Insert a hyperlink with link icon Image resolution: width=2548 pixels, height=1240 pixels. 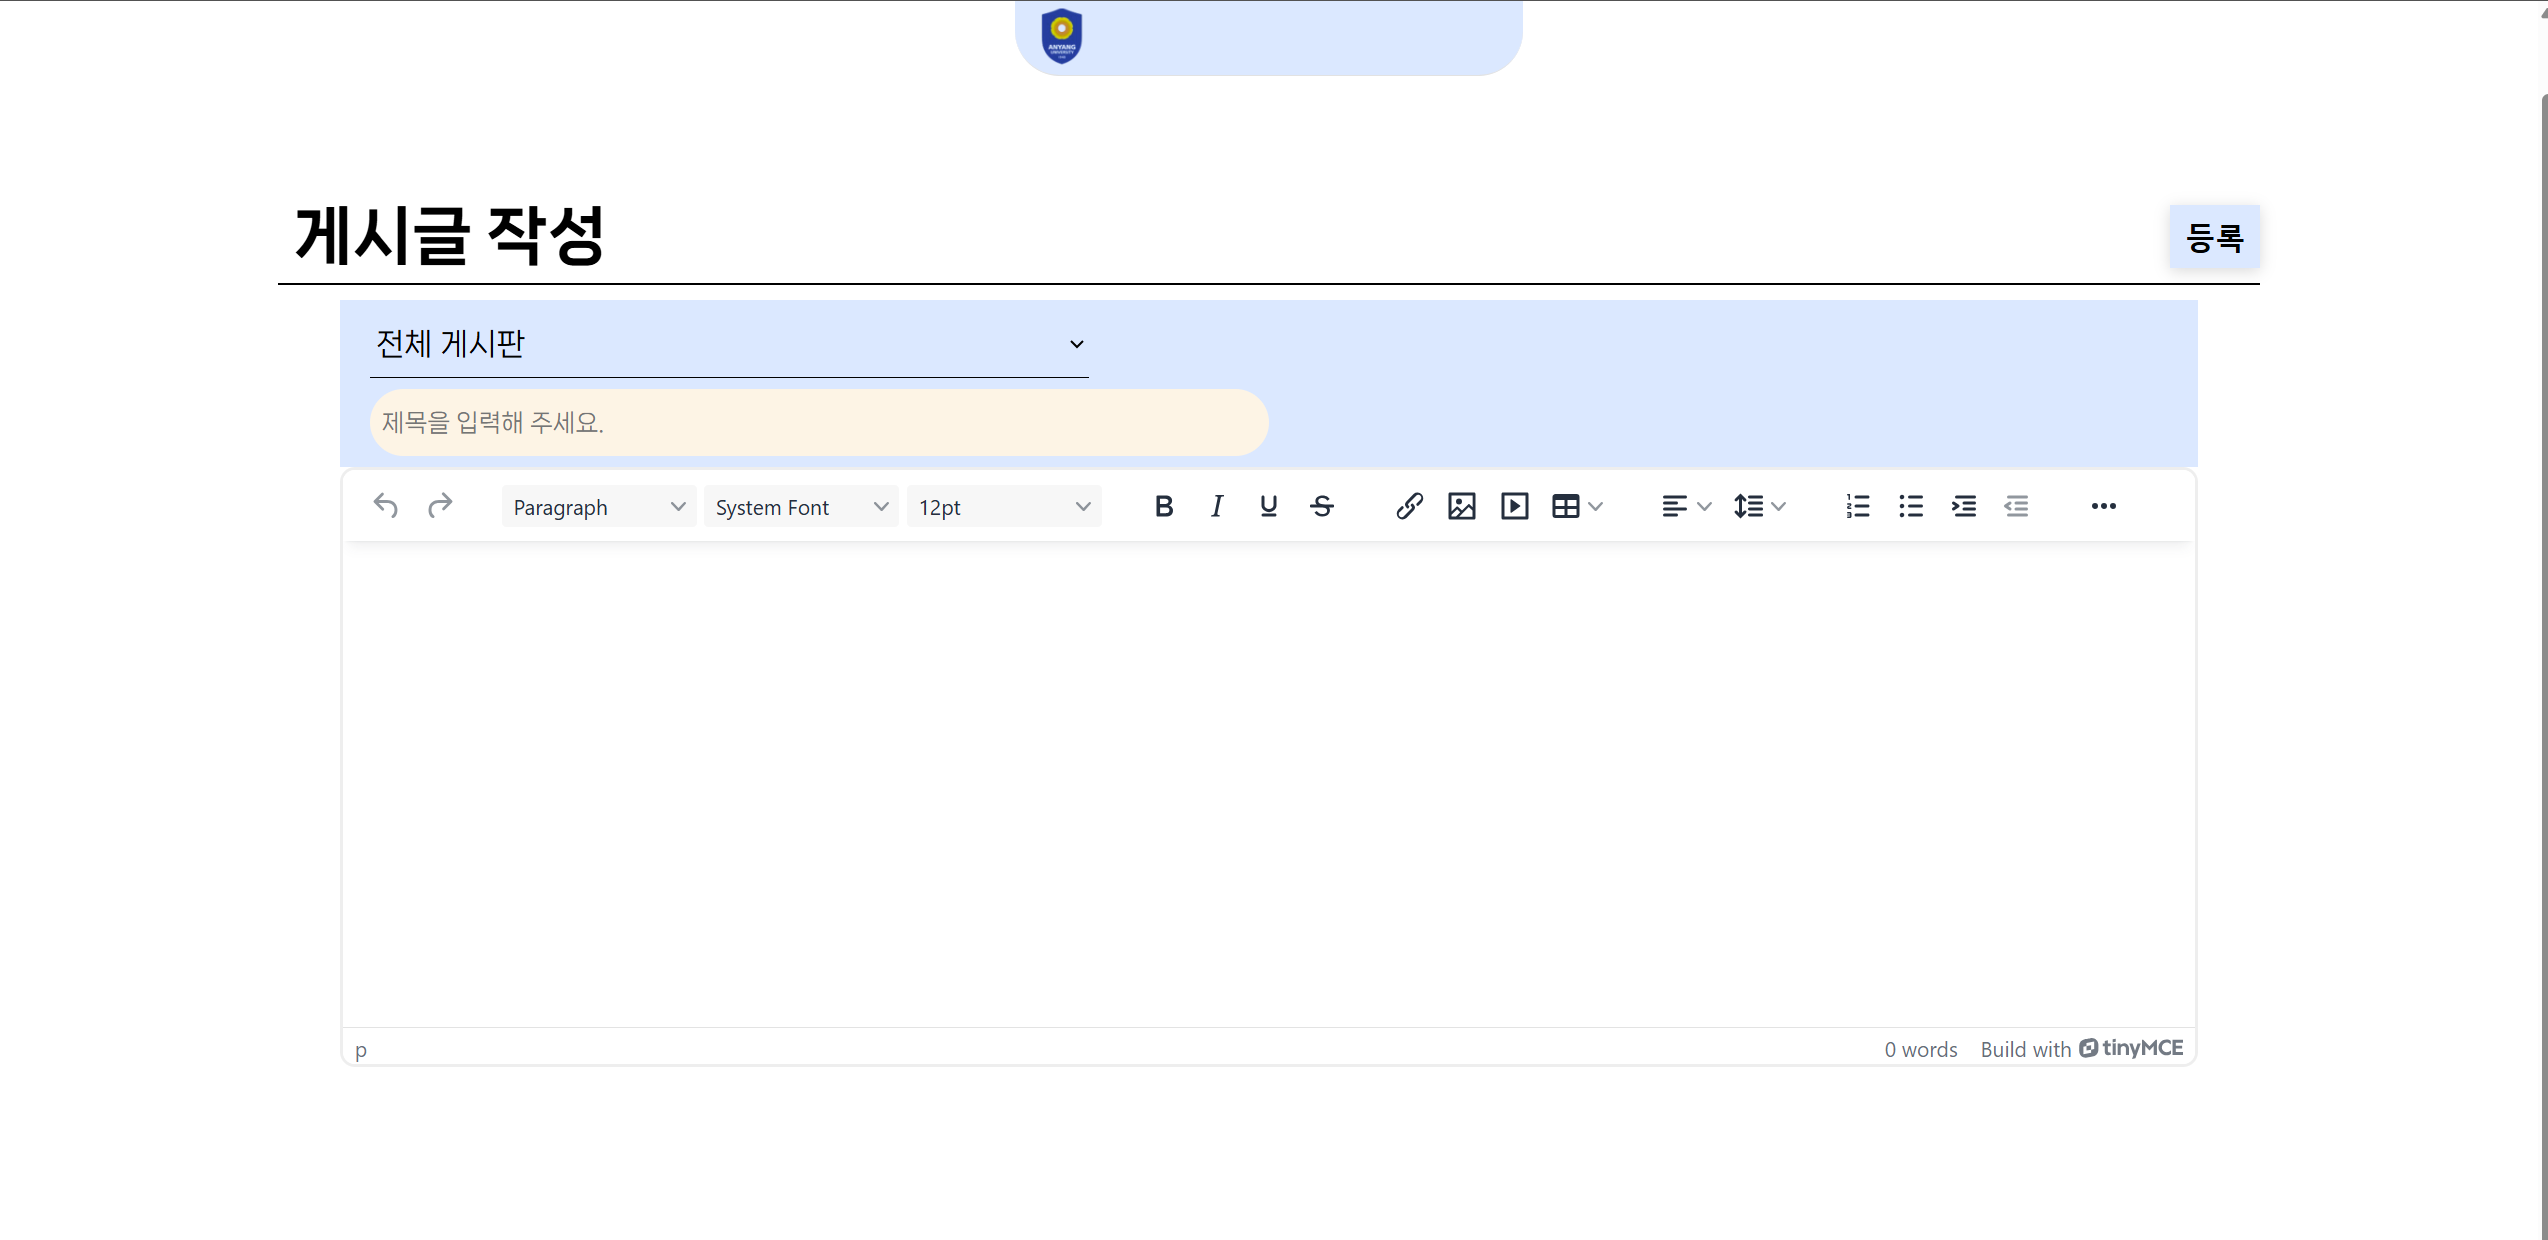1409,506
